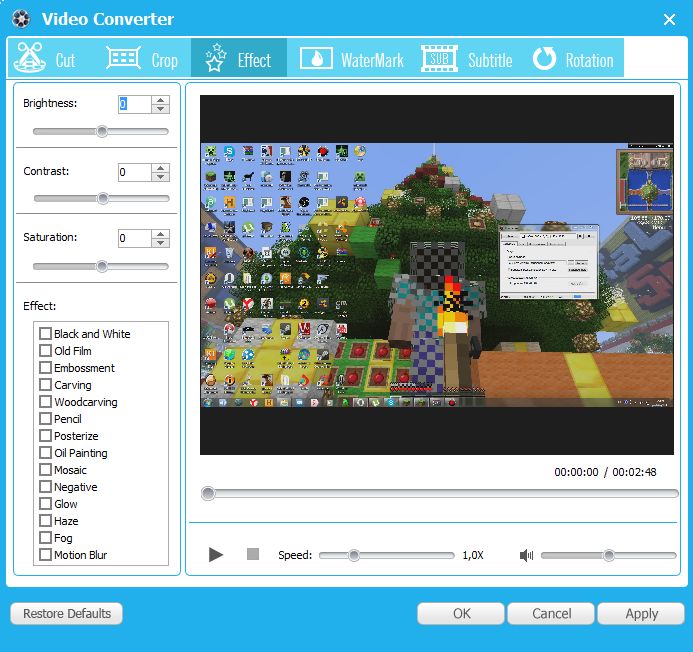The width and height of the screenshot is (693, 652).
Task: Mute audio with speaker icon
Action: (527, 555)
